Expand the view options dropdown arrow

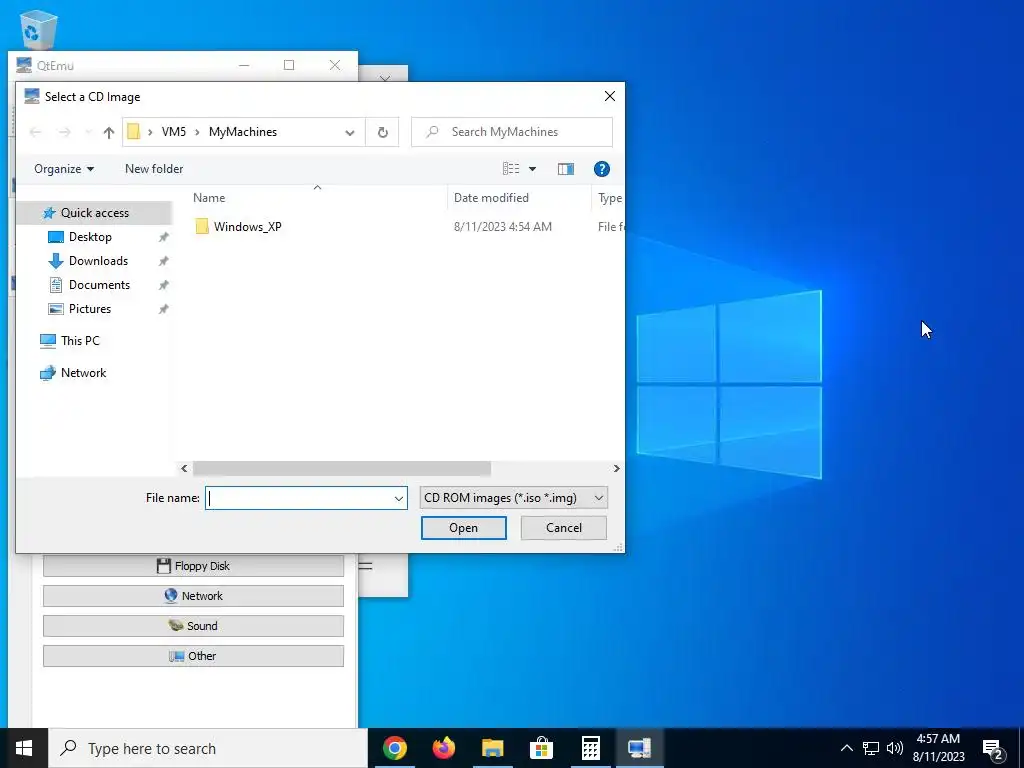[x=532, y=169]
